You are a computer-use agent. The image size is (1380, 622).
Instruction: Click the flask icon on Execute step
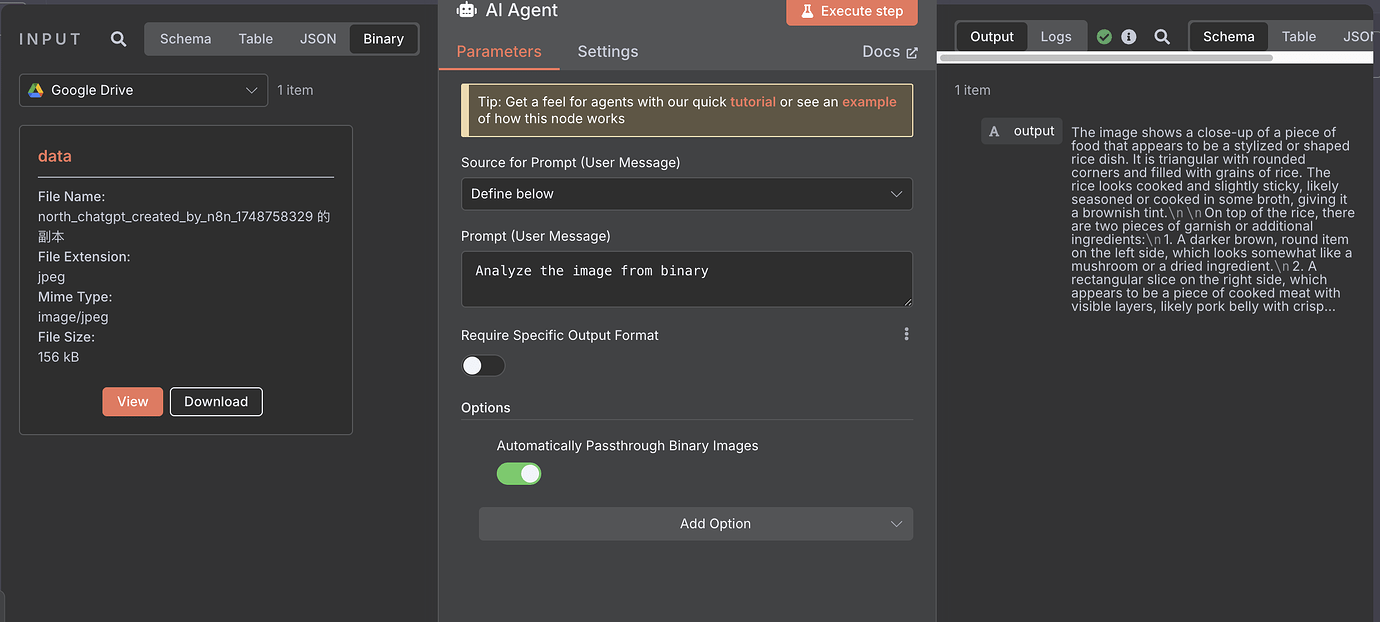pyautogui.click(x=806, y=12)
